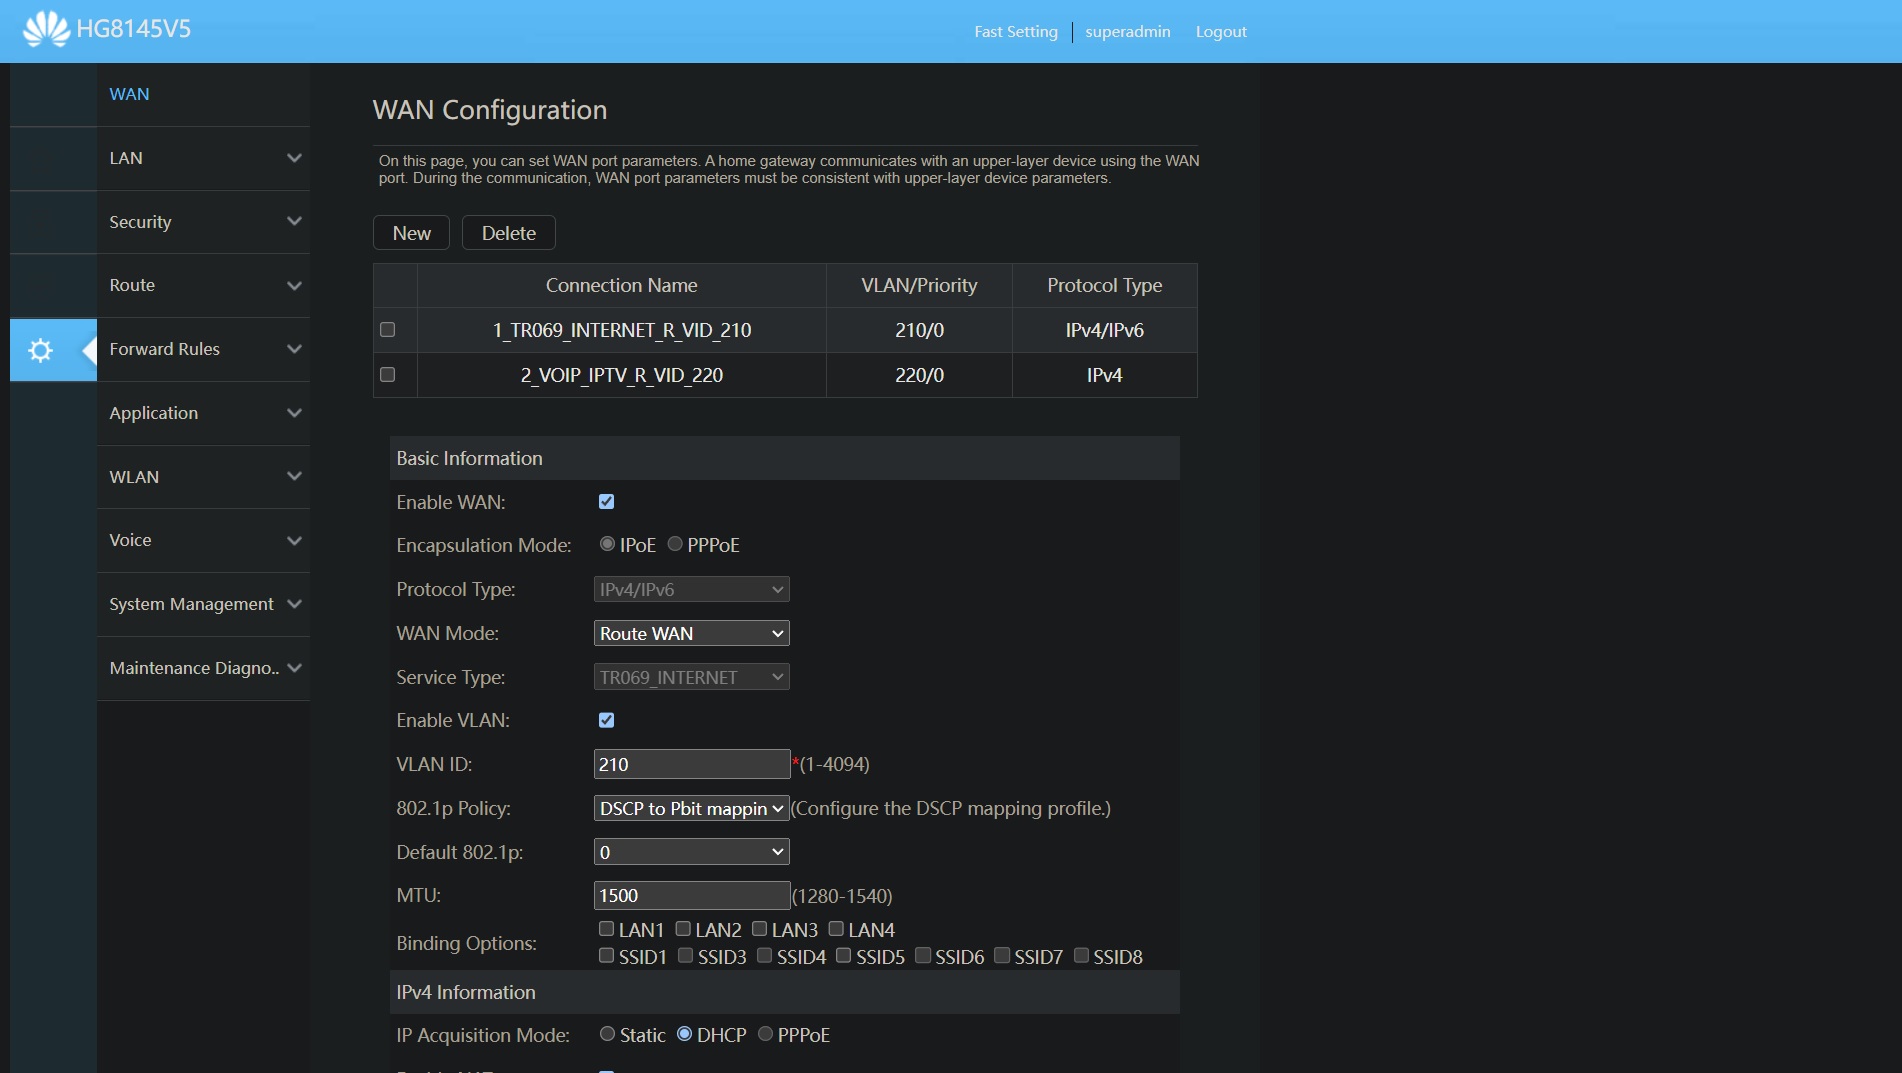This screenshot has width=1902, height=1073.
Task: Click the gear settings icon in sidebar
Action: [40, 350]
